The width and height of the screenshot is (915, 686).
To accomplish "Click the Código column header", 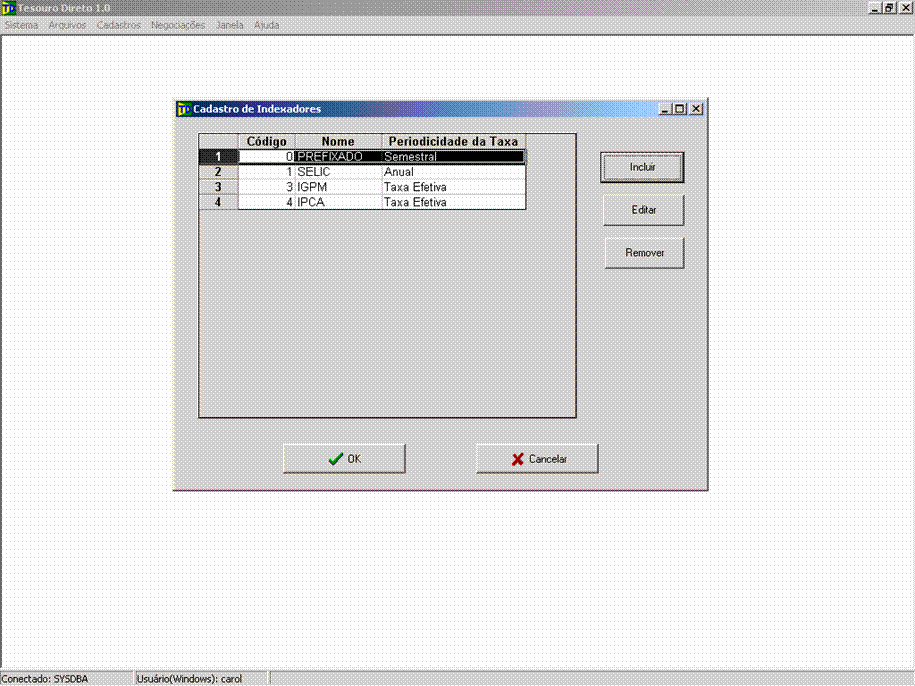I will (266, 142).
